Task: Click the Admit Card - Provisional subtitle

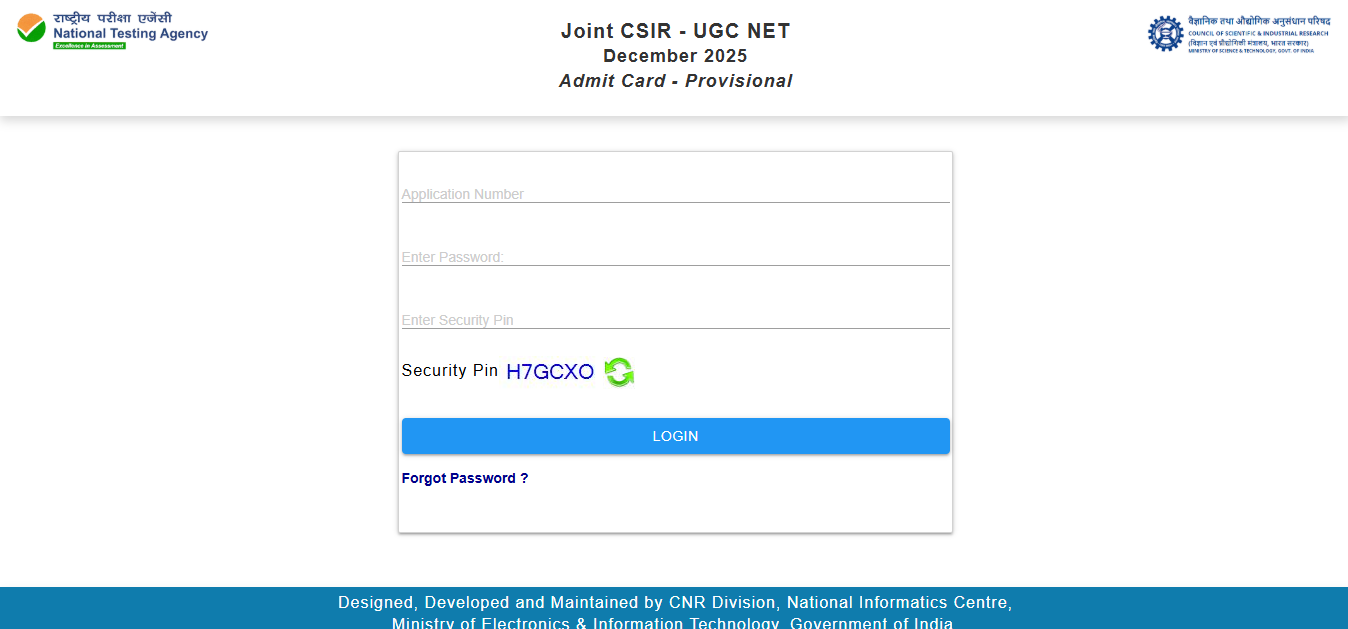Action: [x=675, y=81]
